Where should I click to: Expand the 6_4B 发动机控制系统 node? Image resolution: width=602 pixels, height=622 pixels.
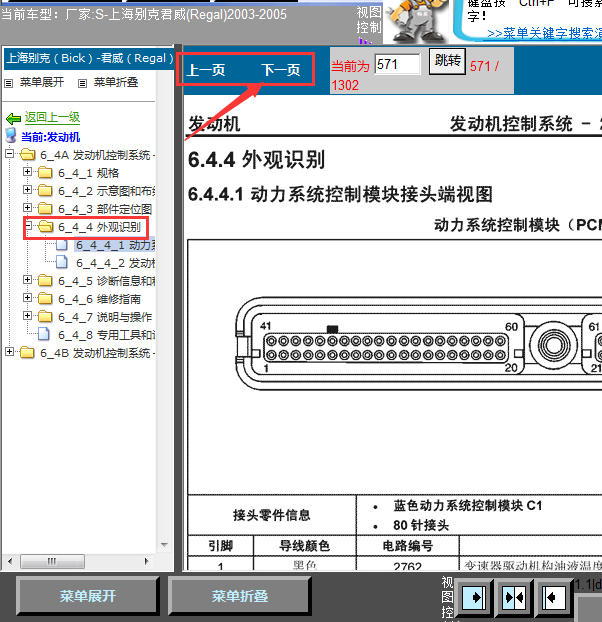click(x=10, y=351)
